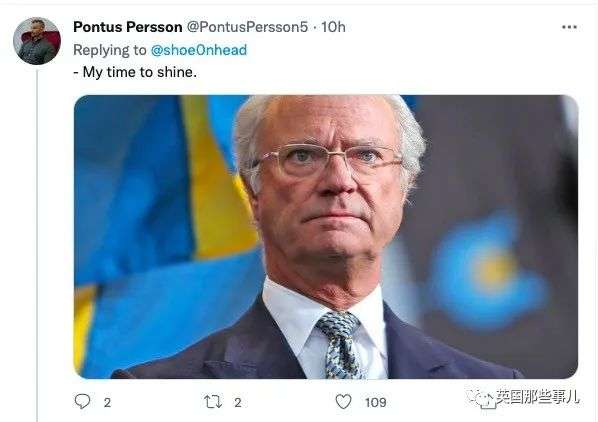Click the WeChat logo in the watermark
This screenshot has width=598, height=422.
point(481,399)
